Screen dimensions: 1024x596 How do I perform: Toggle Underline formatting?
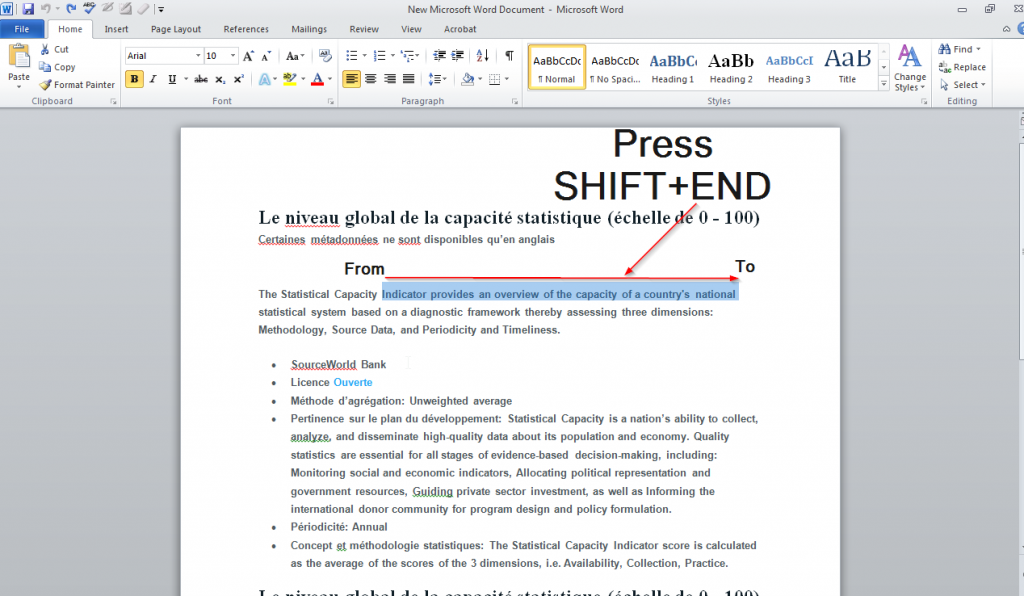click(172, 79)
